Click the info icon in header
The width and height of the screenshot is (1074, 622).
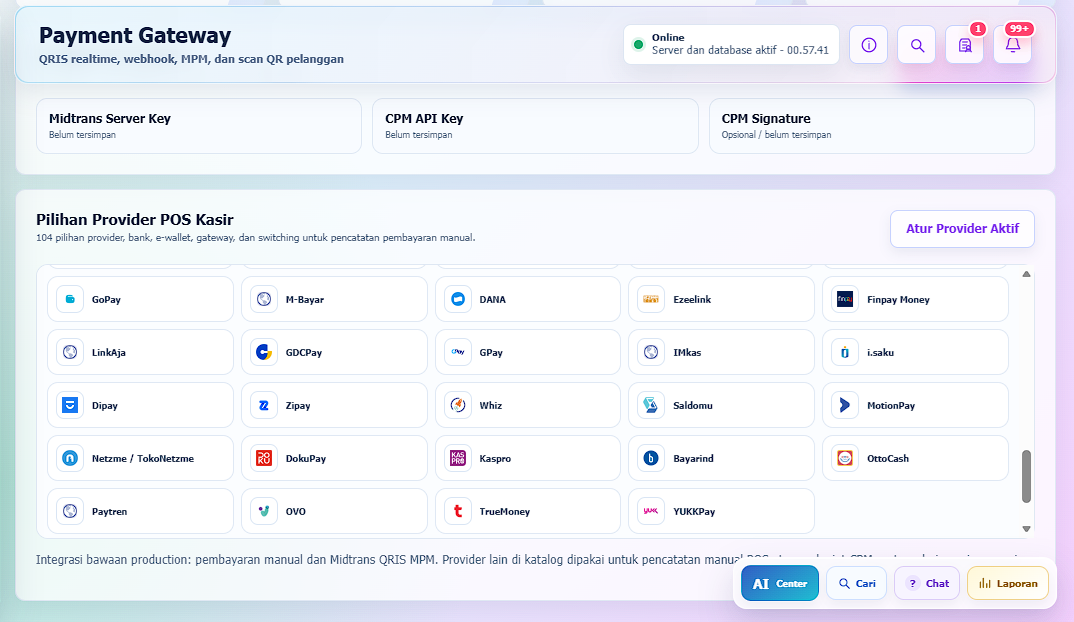point(869,45)
